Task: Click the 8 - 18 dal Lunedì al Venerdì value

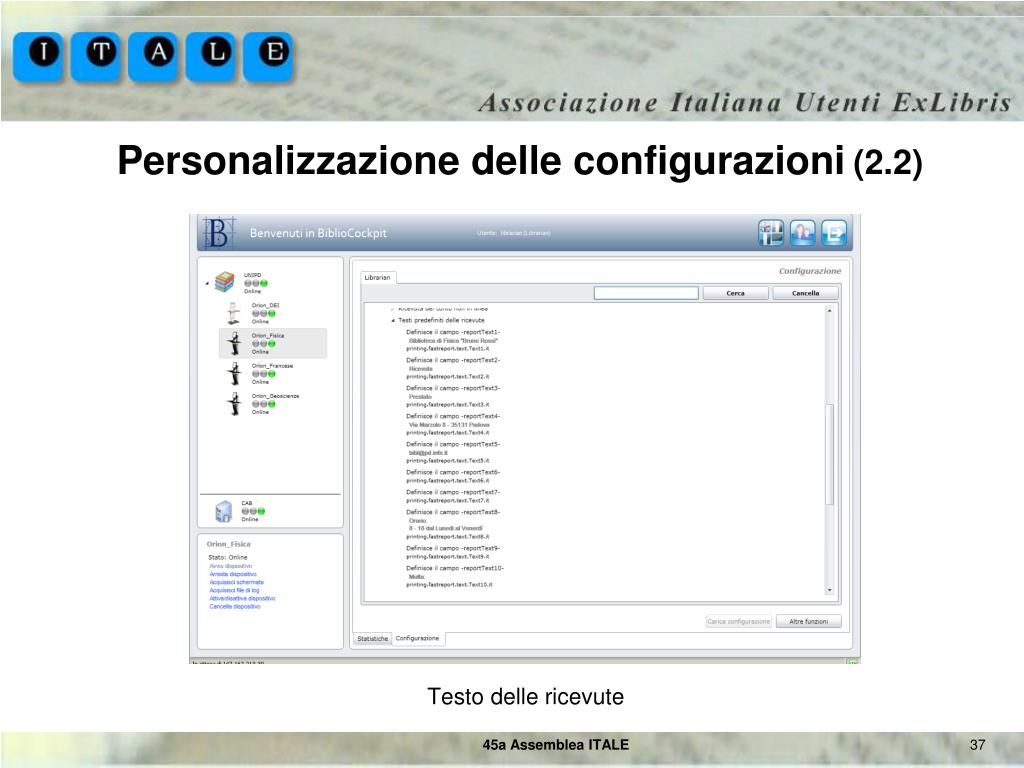Action: click(446, 528)
